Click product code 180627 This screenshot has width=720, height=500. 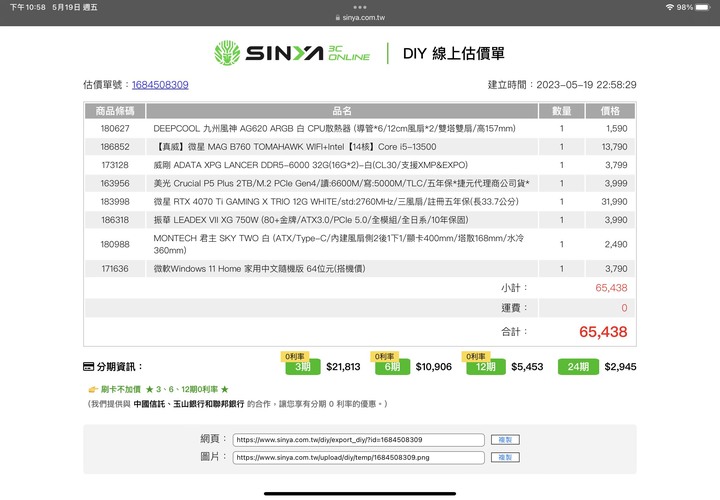point(115,129)
